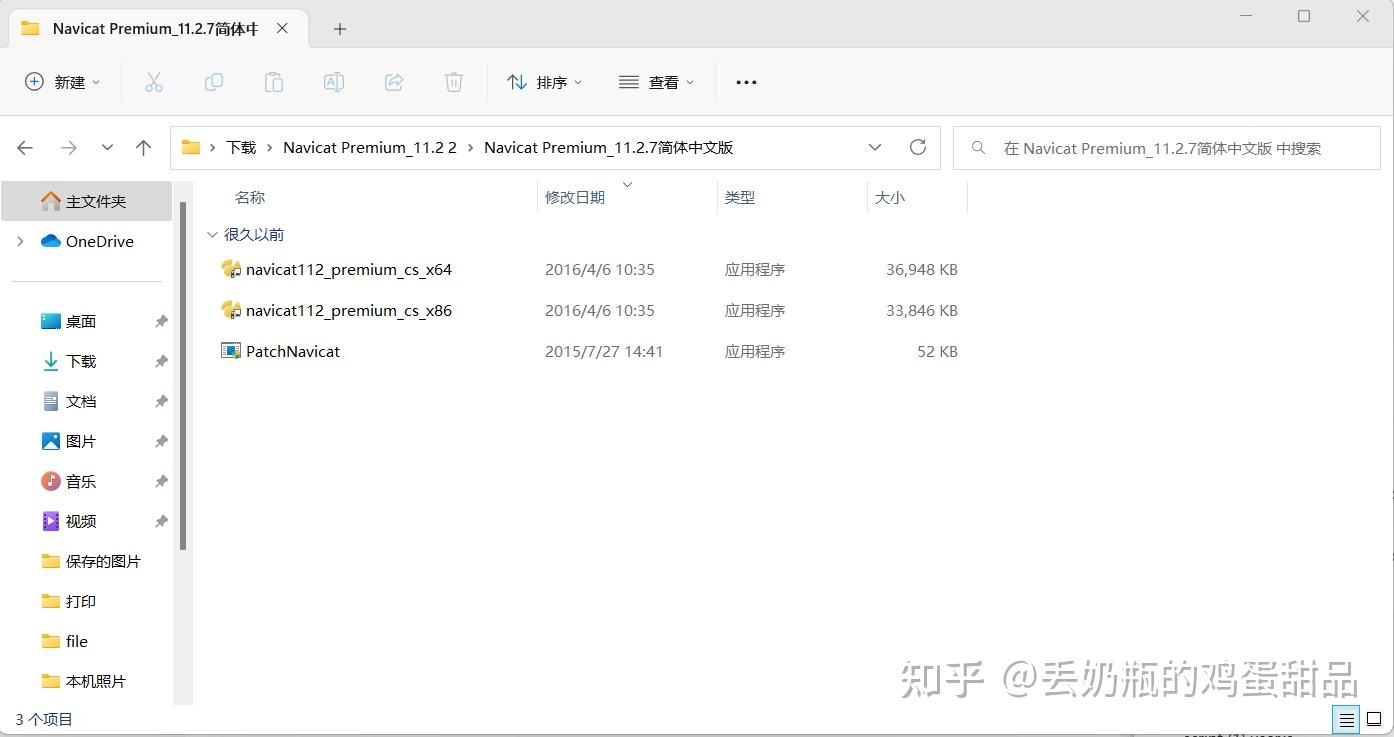Sort by 类型 column header
Image resolution: width=1394 pixels, height=737 pixels.
(740, 197)
